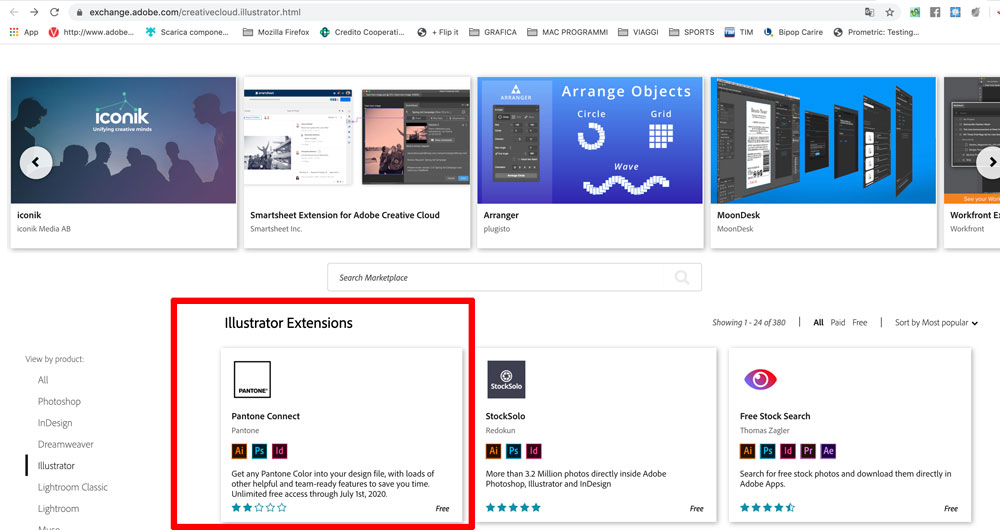View Photoshop extensions in sidebar
1000x530 pixels.
click(59, 401)
